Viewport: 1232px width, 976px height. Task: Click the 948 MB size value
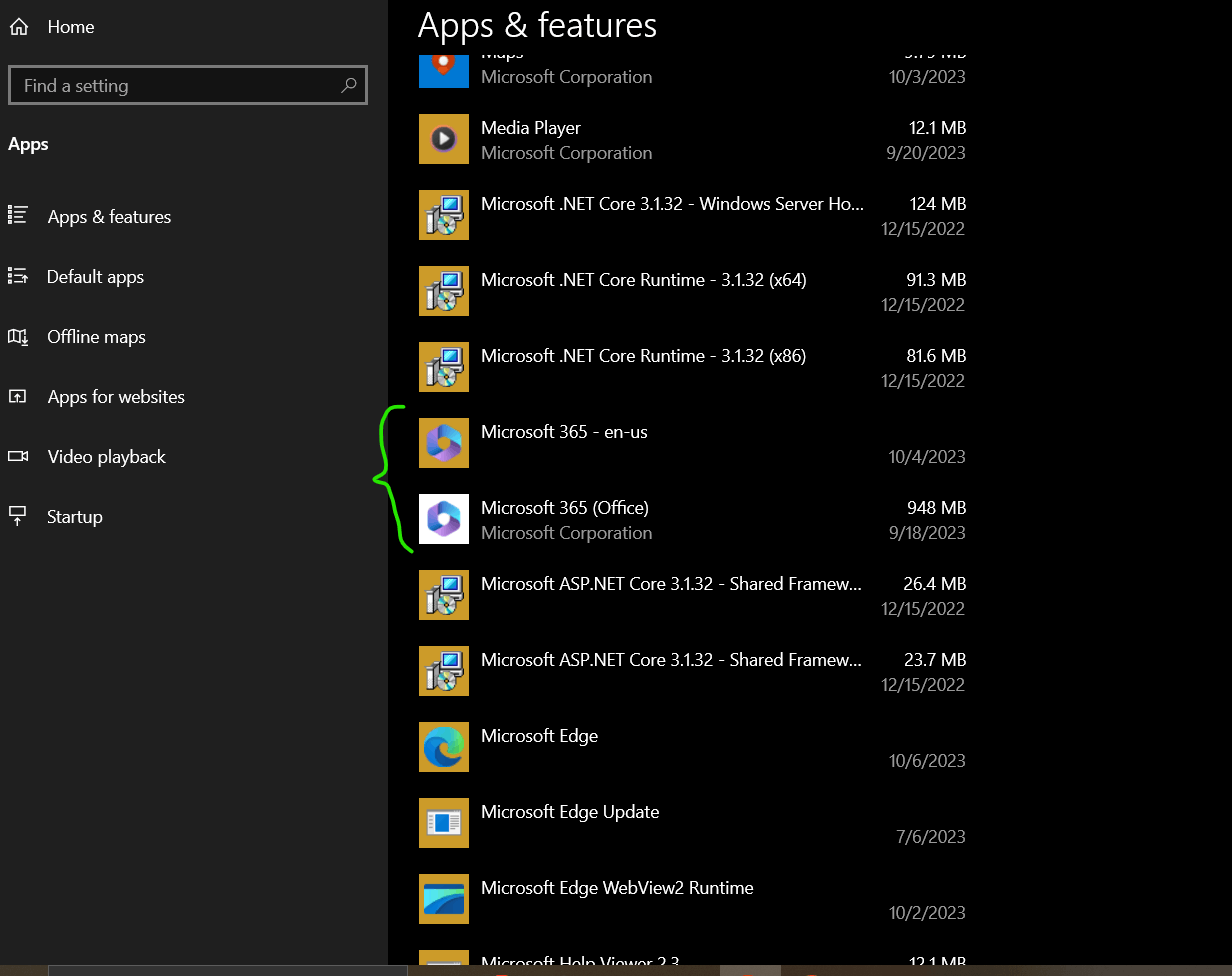937,508
